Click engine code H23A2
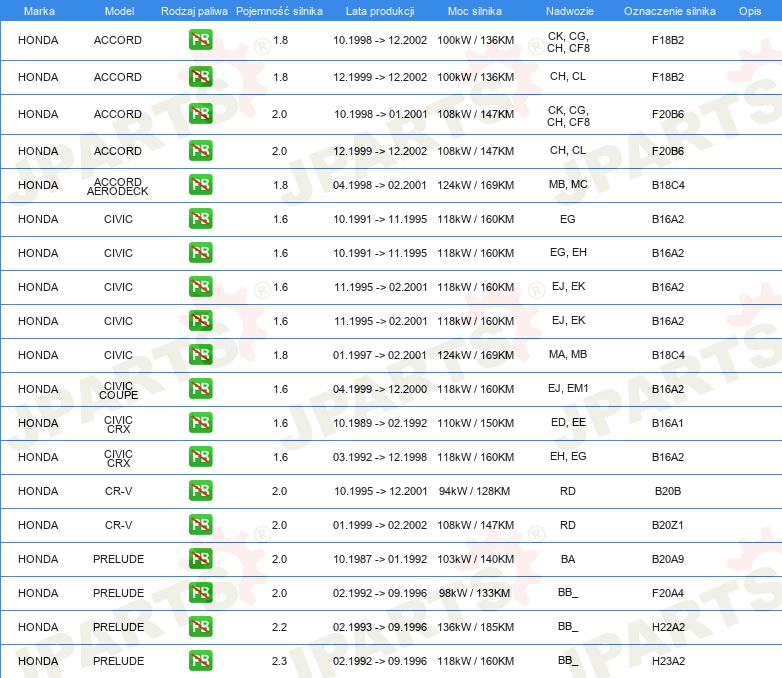782x678 pixels. [x=668, y=661]
